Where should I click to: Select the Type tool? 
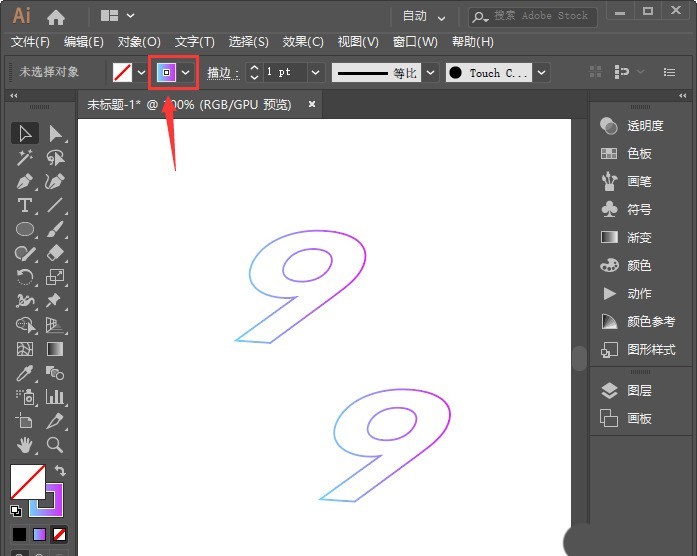25,206
